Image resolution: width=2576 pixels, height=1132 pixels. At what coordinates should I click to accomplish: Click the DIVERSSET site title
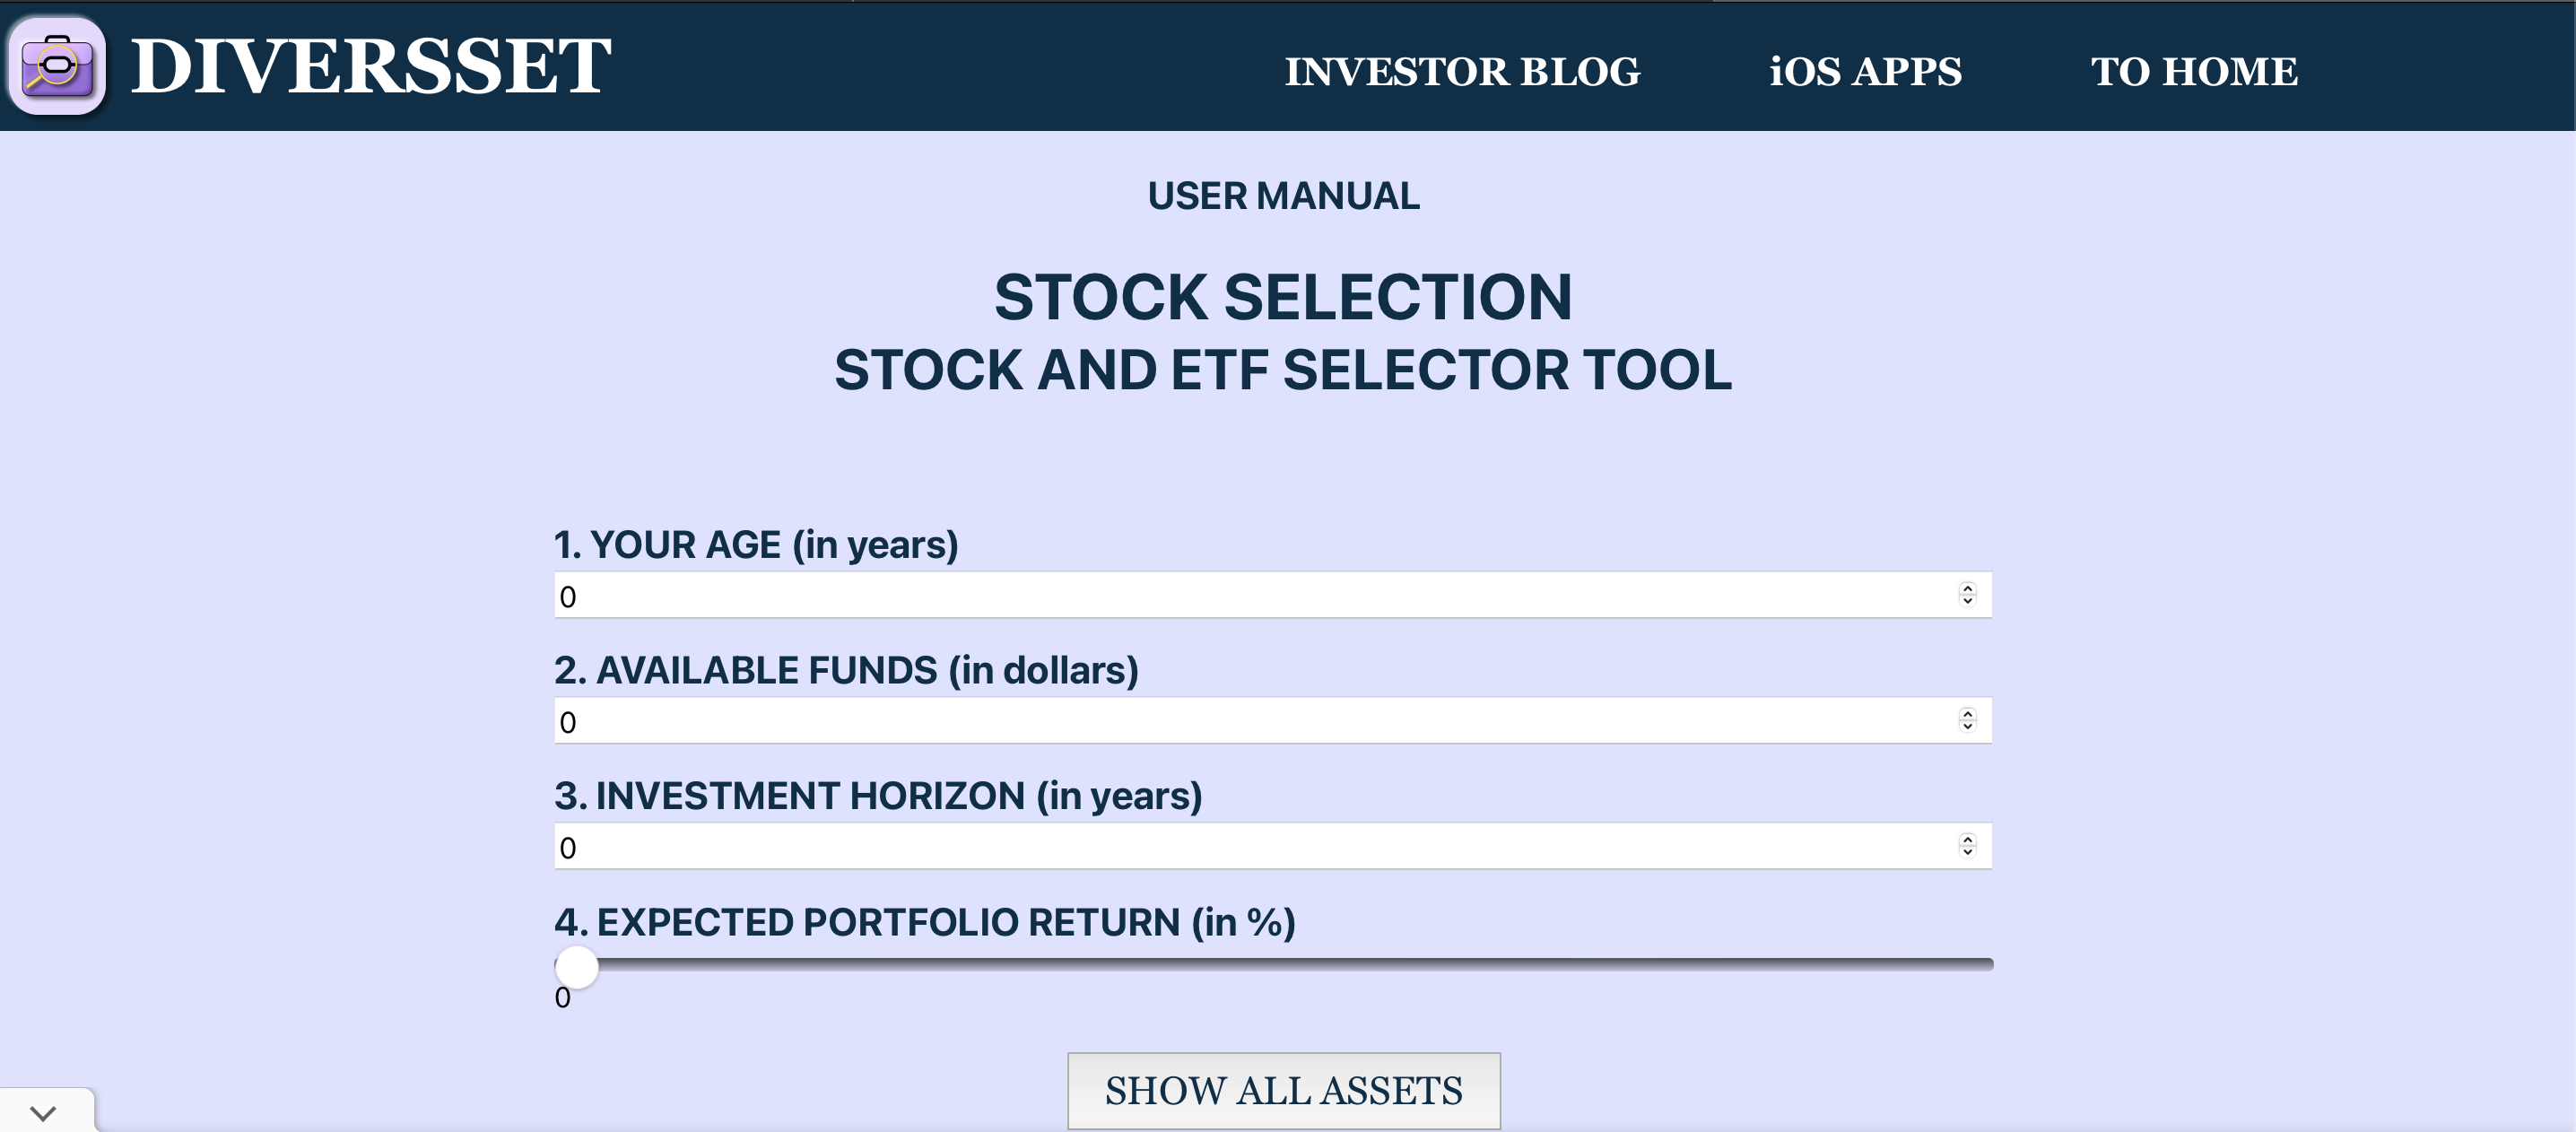[370, 67]
